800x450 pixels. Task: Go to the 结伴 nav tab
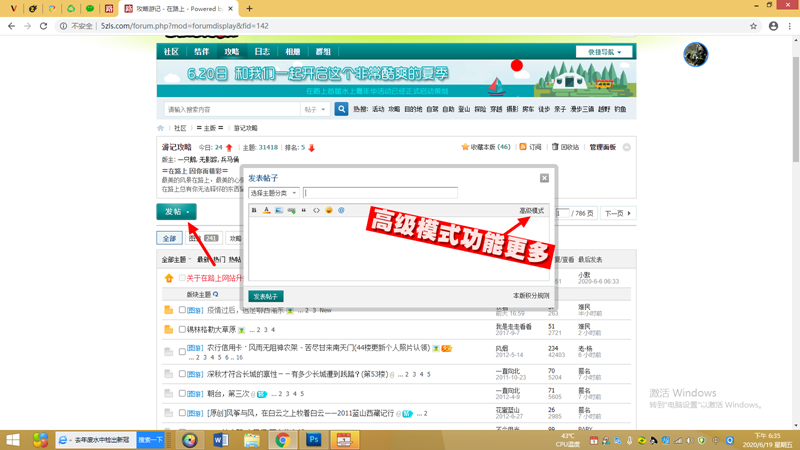coord(202,52)
